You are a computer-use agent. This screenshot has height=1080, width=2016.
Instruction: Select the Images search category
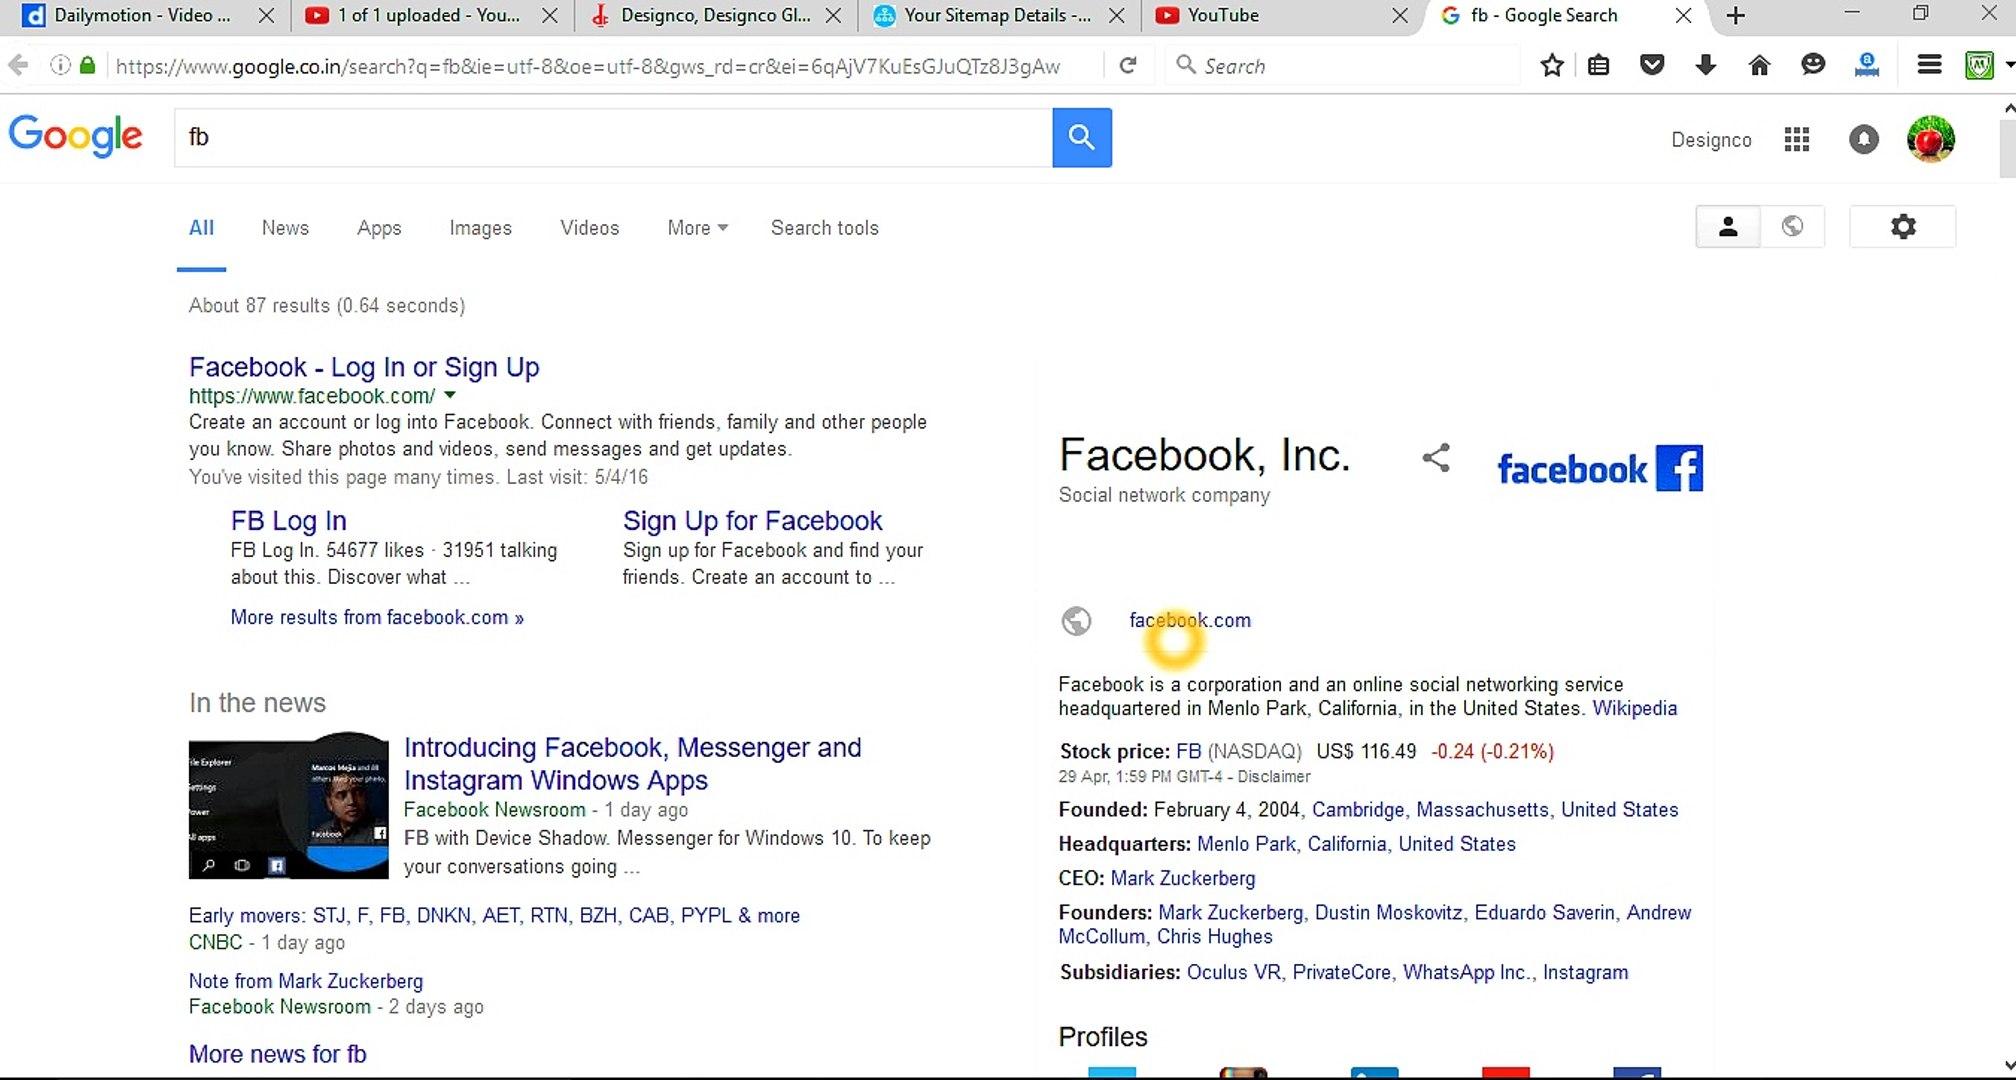[x=480, y=228]
